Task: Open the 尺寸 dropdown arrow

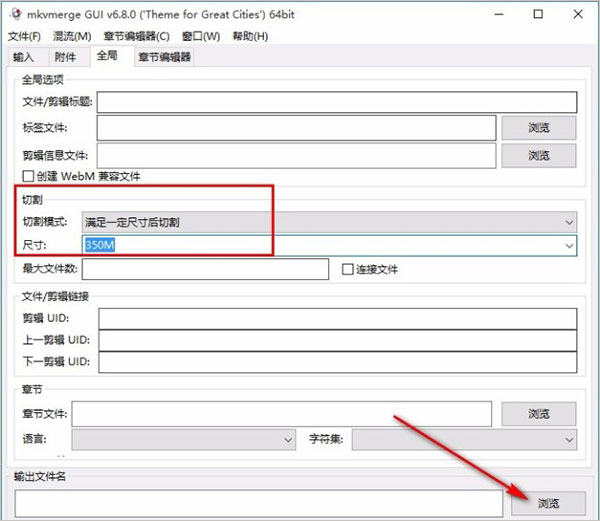Action: 569,245
